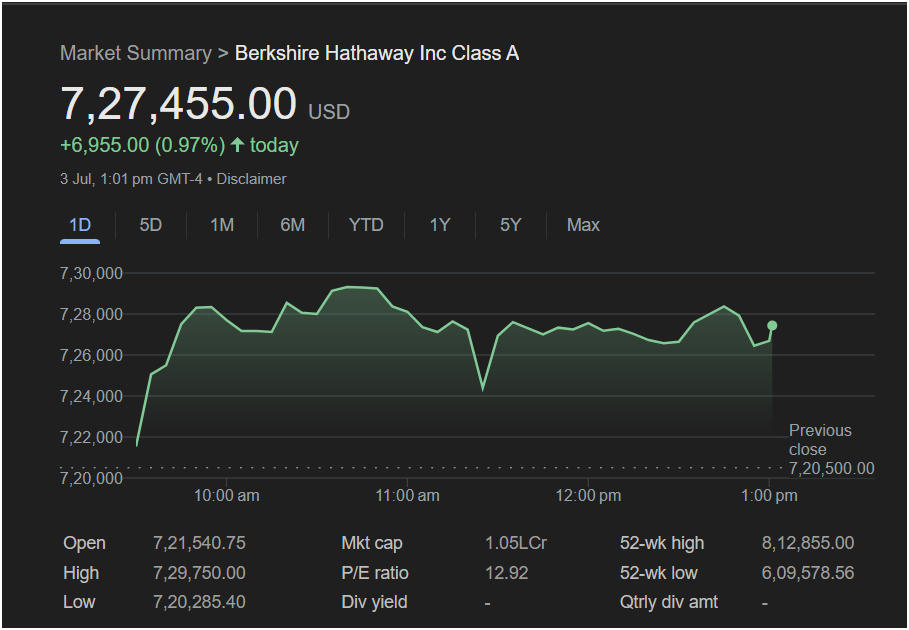Click the Market Summary breadcrumb link

135,53
